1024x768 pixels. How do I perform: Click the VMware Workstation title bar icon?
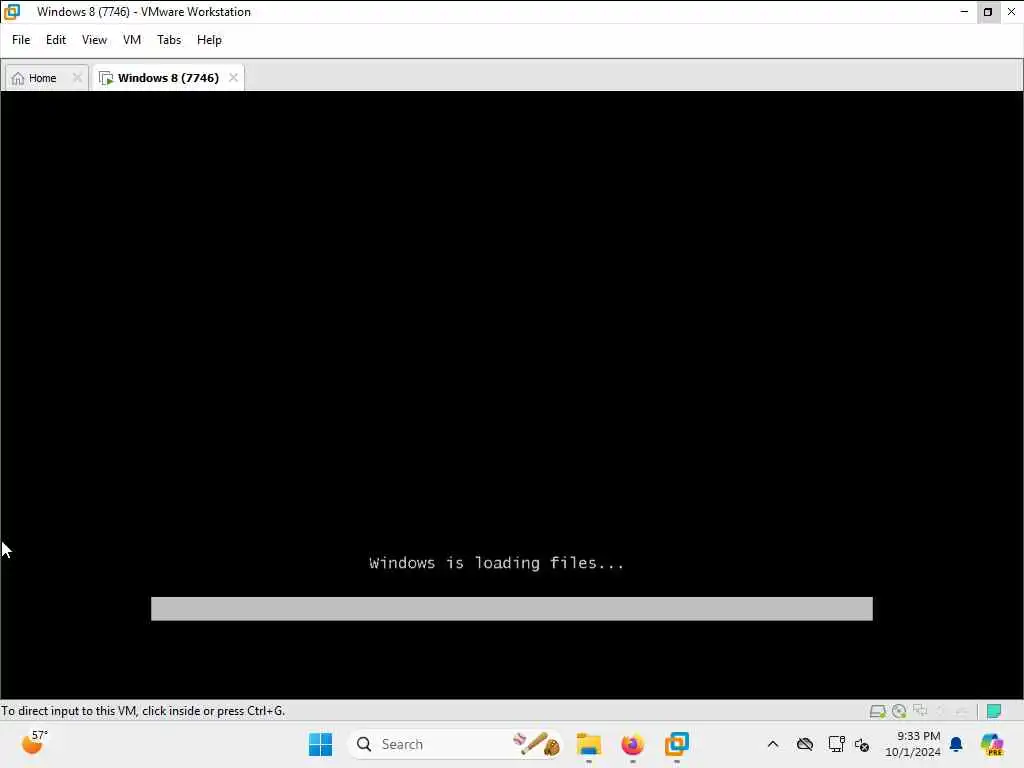pos(12,12)
